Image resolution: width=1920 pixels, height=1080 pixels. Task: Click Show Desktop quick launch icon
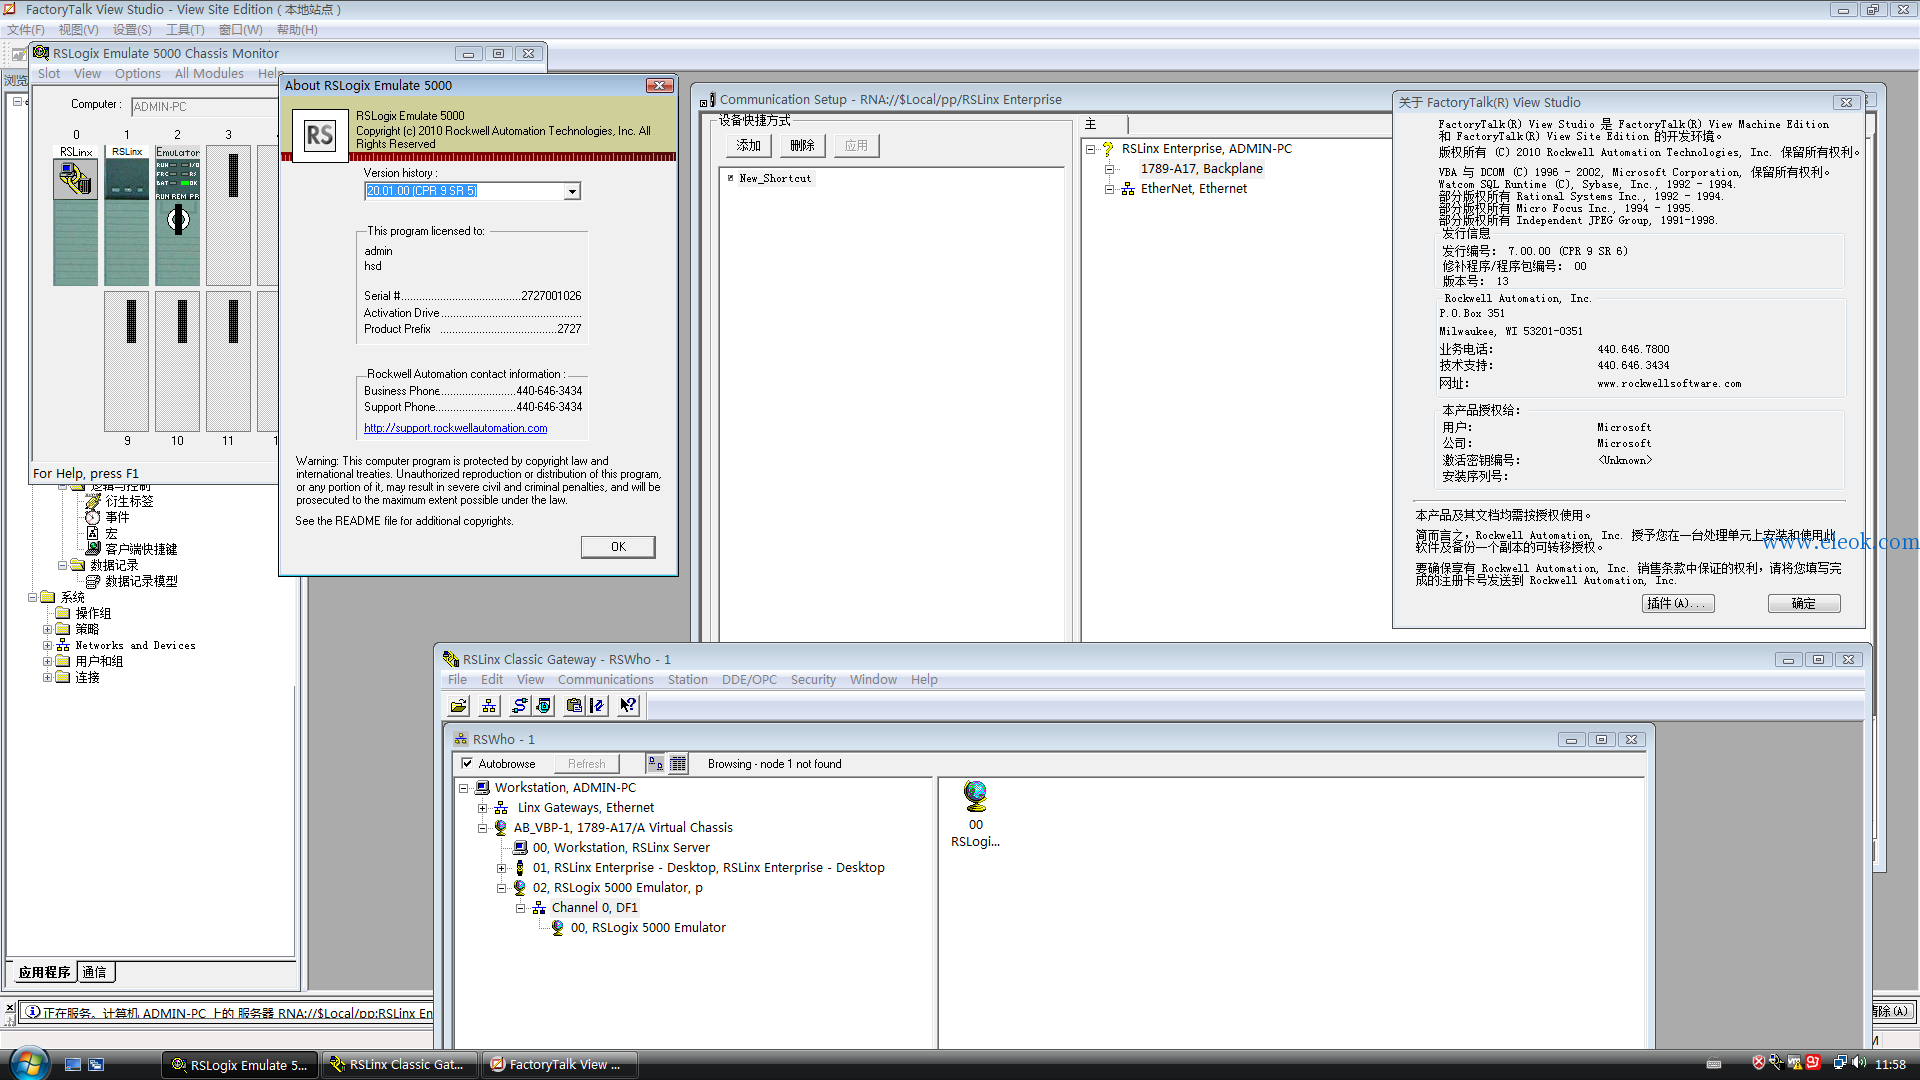click(73, 1065)
